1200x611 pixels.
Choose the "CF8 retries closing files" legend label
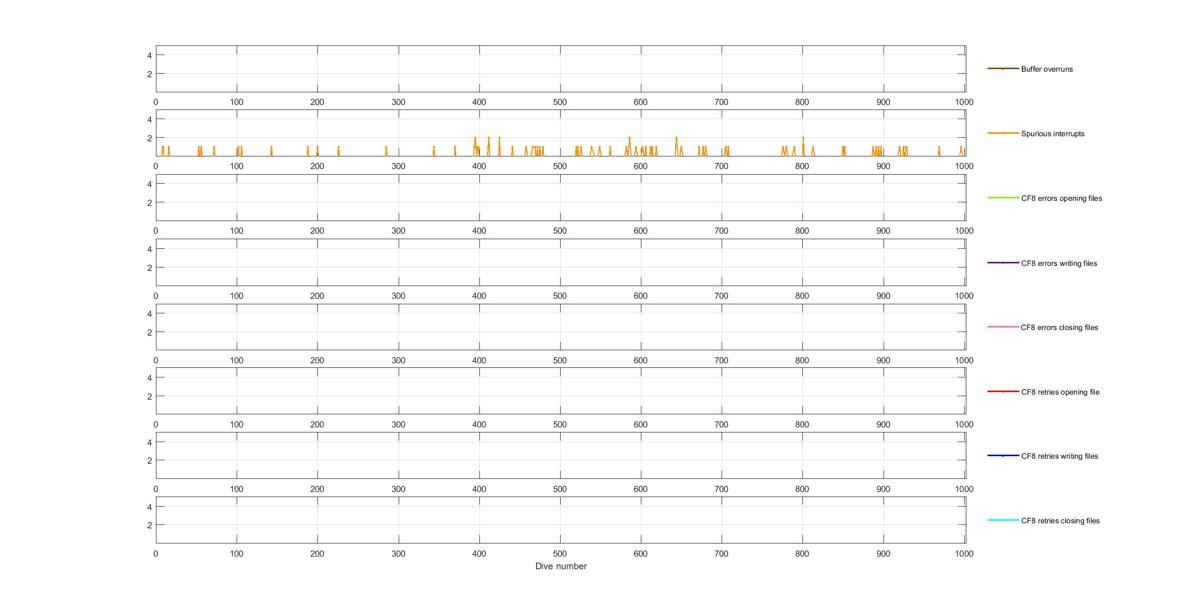coord(1060,521)
